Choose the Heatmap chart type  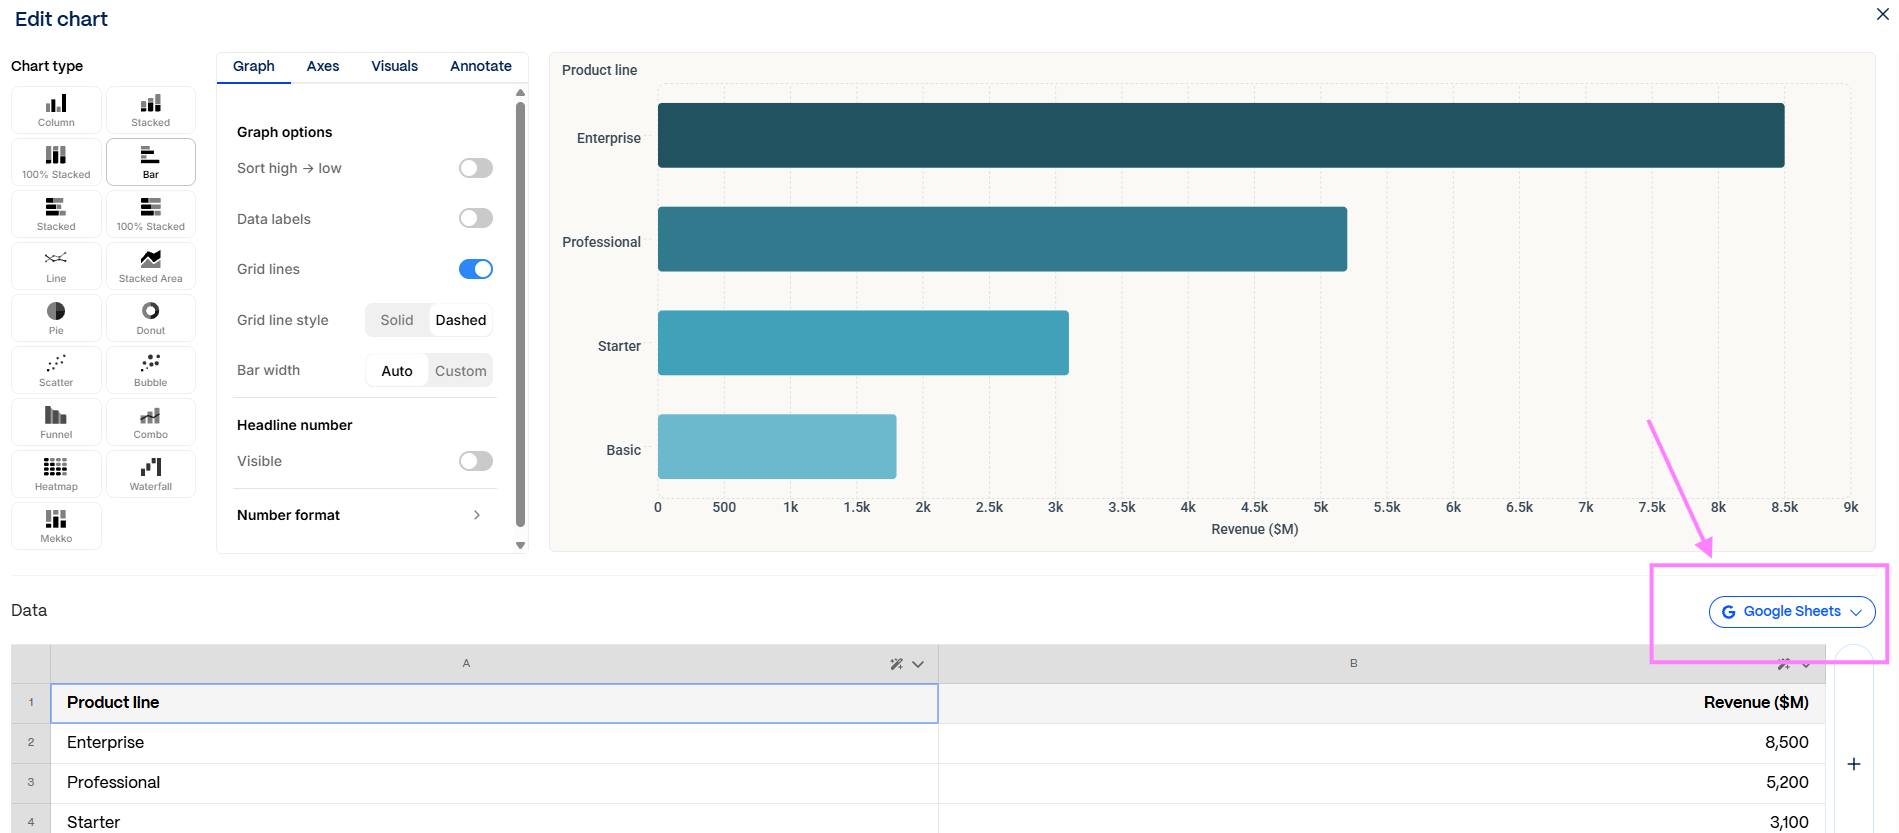tap(56, 474)
